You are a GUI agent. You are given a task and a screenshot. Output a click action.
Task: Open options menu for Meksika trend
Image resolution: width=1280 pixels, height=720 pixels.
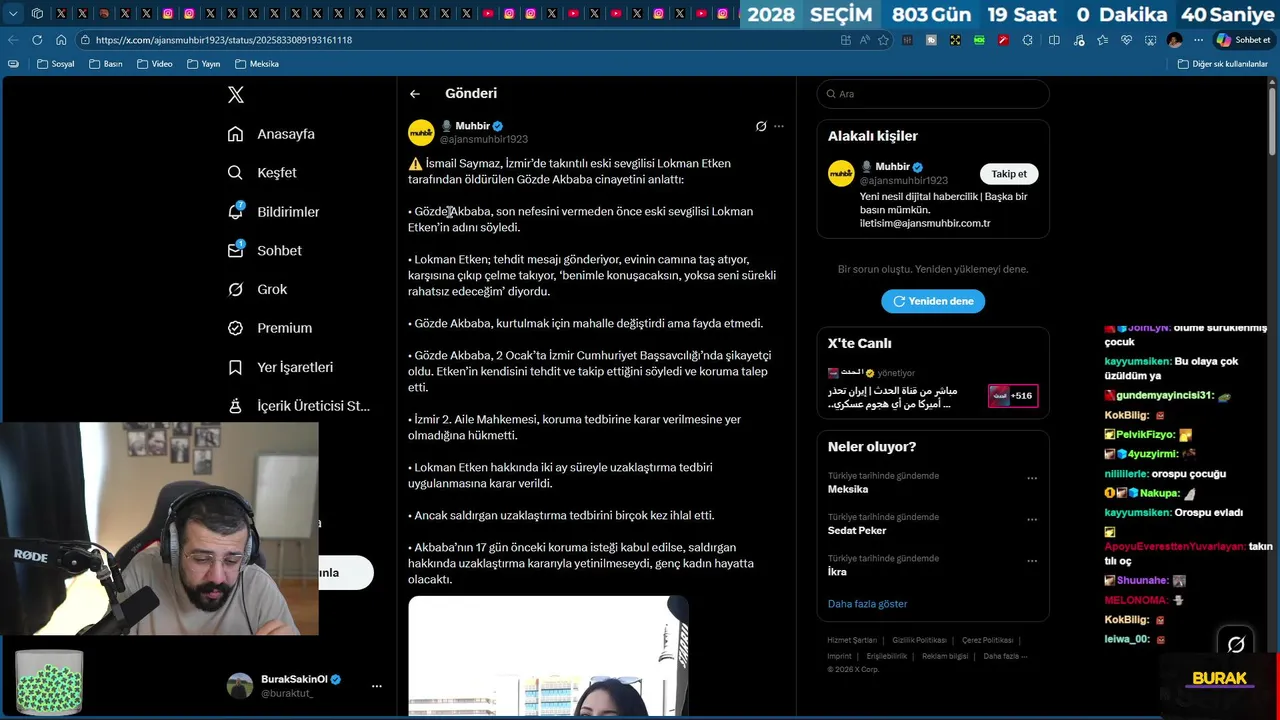click(1032, 478)
